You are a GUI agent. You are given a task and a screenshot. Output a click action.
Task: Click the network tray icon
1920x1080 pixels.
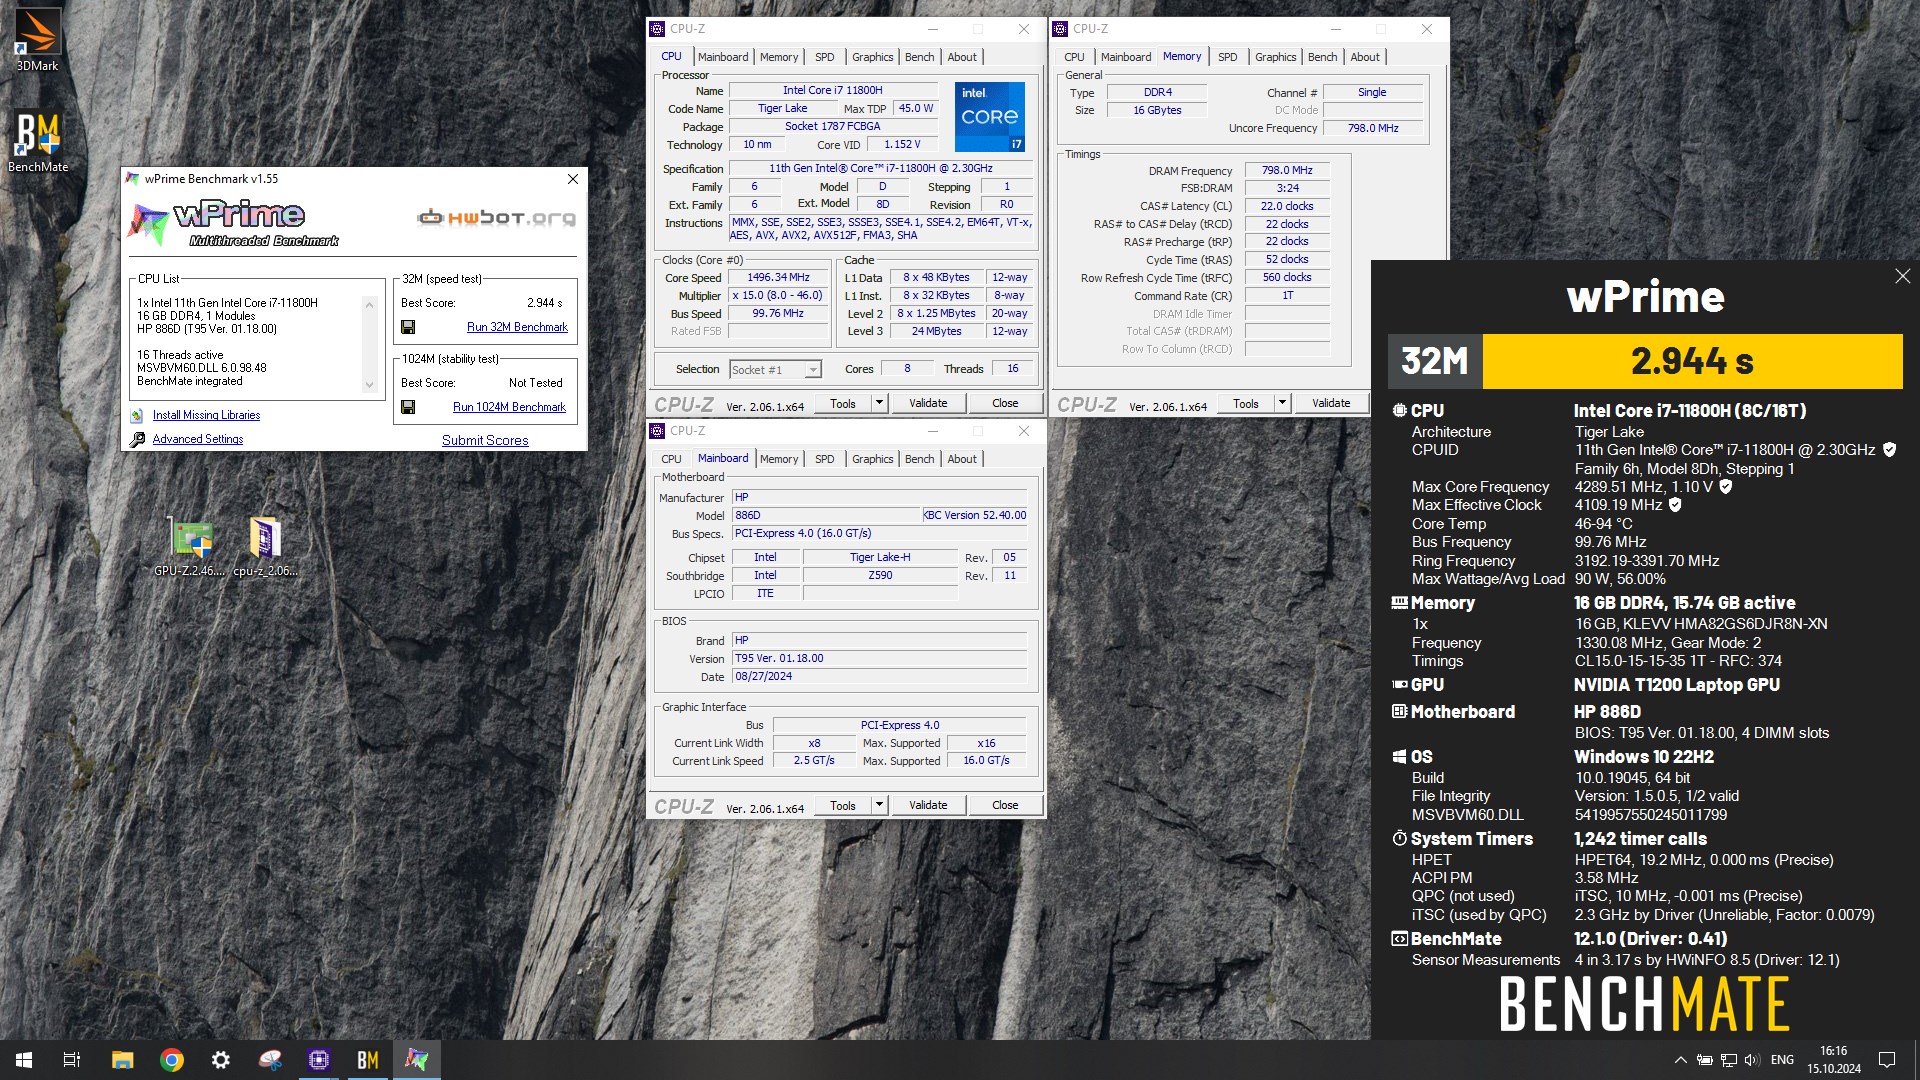pyautogui.click(x=1728, y=1060)
